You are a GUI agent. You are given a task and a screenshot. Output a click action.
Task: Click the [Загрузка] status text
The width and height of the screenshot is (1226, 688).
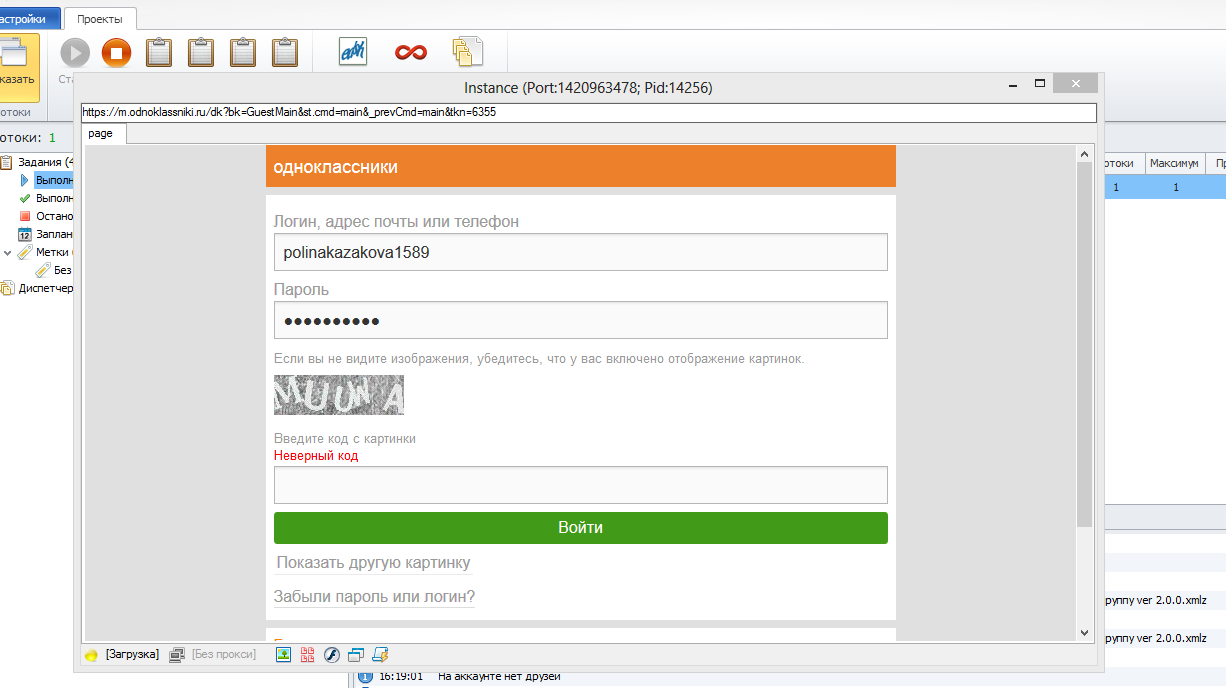(132, 655)
